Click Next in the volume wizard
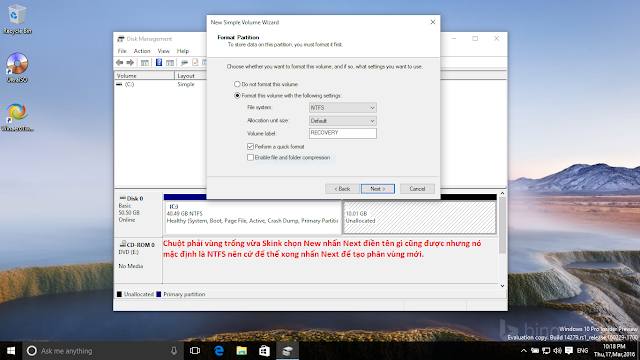Viewport: 640px width, 360px height. 378,189
